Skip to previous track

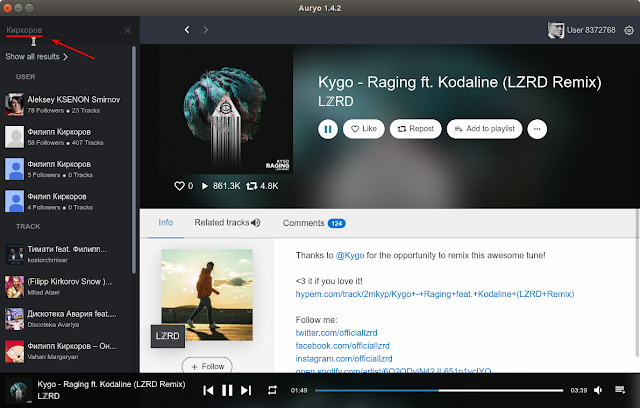tap(208, 390)
